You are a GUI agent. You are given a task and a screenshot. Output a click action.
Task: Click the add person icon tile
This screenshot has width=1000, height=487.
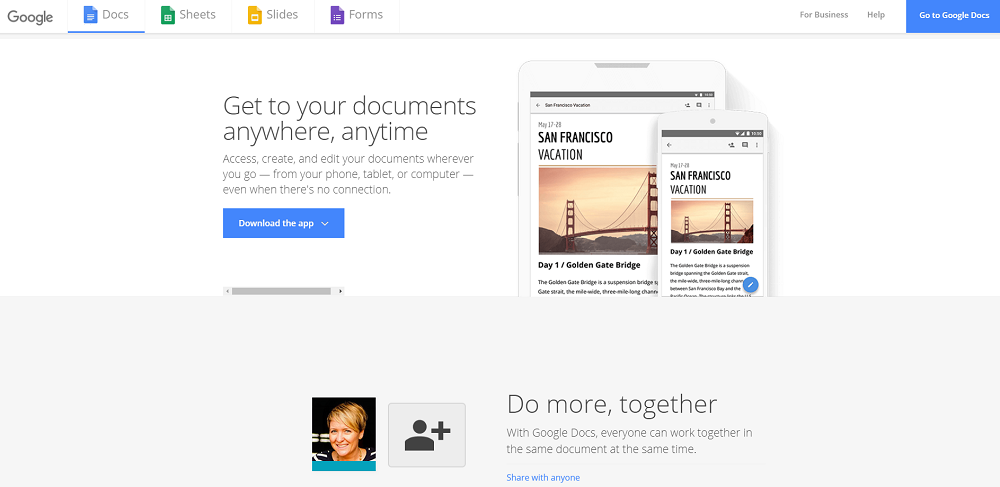pyautogui.click(x=427, y=435)
